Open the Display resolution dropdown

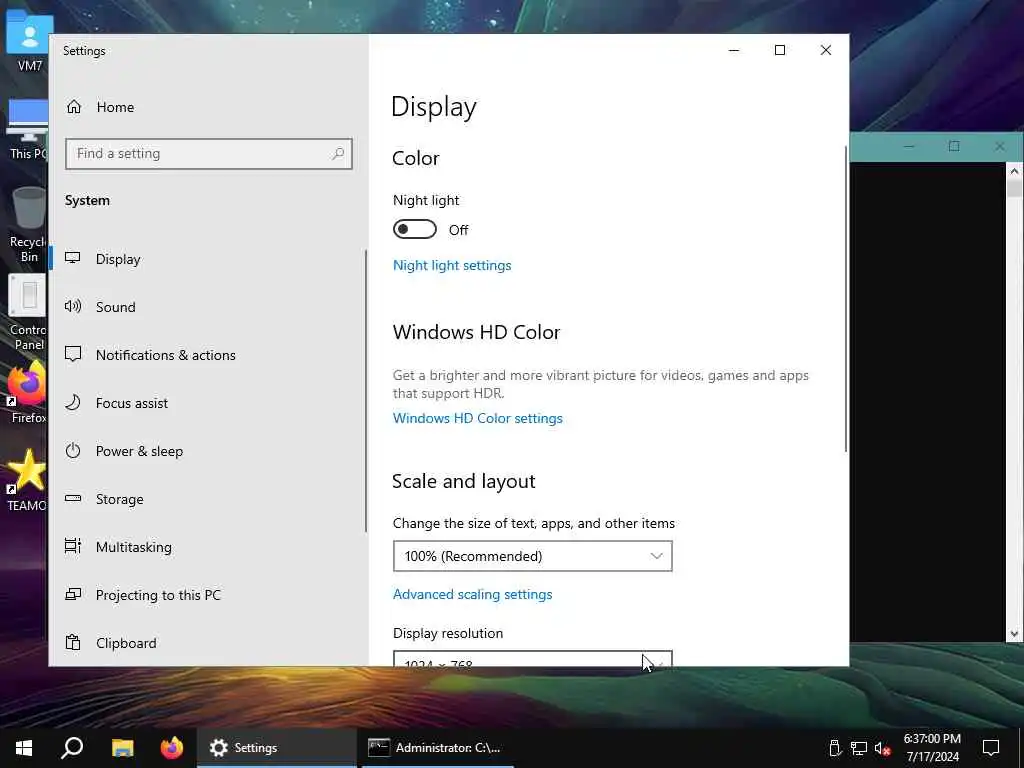coord(532,659)
